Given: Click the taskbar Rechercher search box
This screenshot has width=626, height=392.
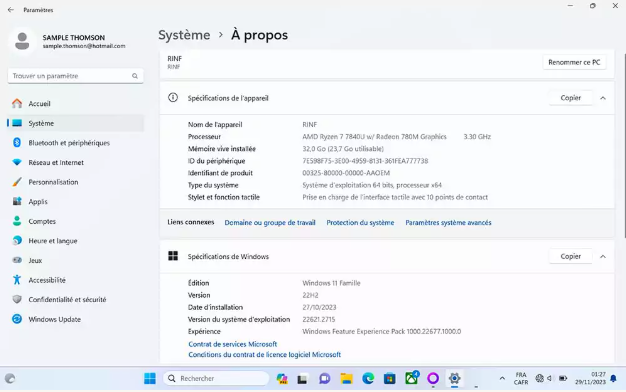Looking at the screenshot, I should [216, 378].
